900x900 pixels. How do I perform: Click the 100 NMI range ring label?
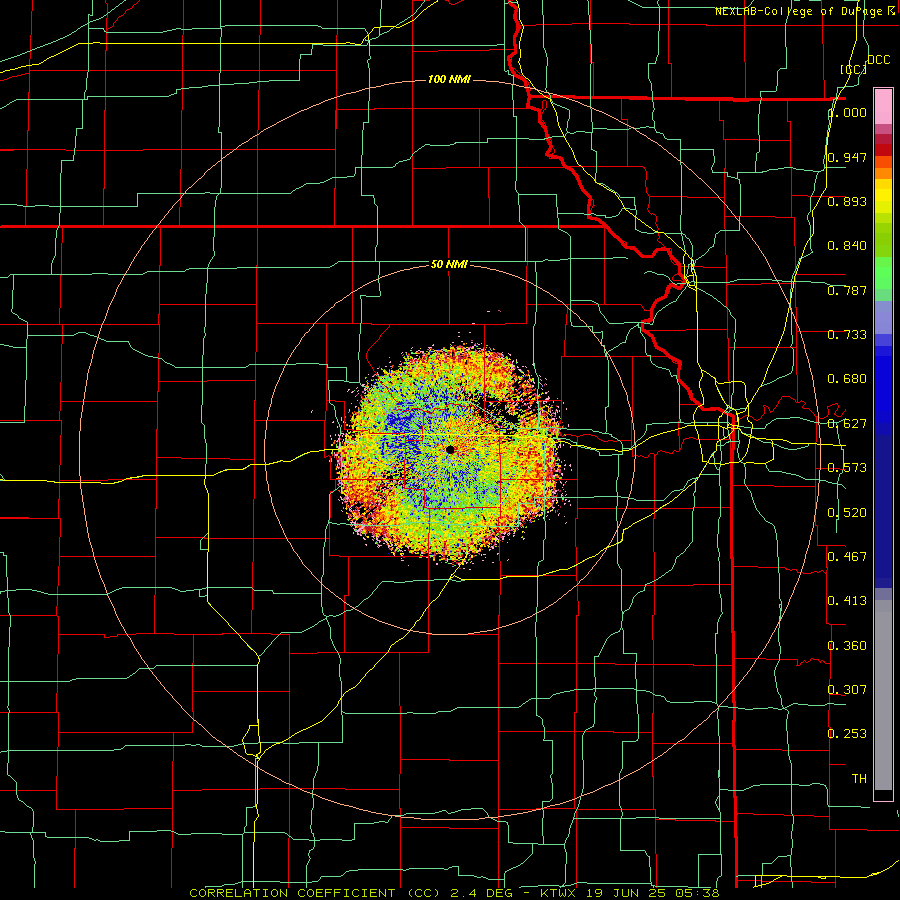(x=449, y=79)
